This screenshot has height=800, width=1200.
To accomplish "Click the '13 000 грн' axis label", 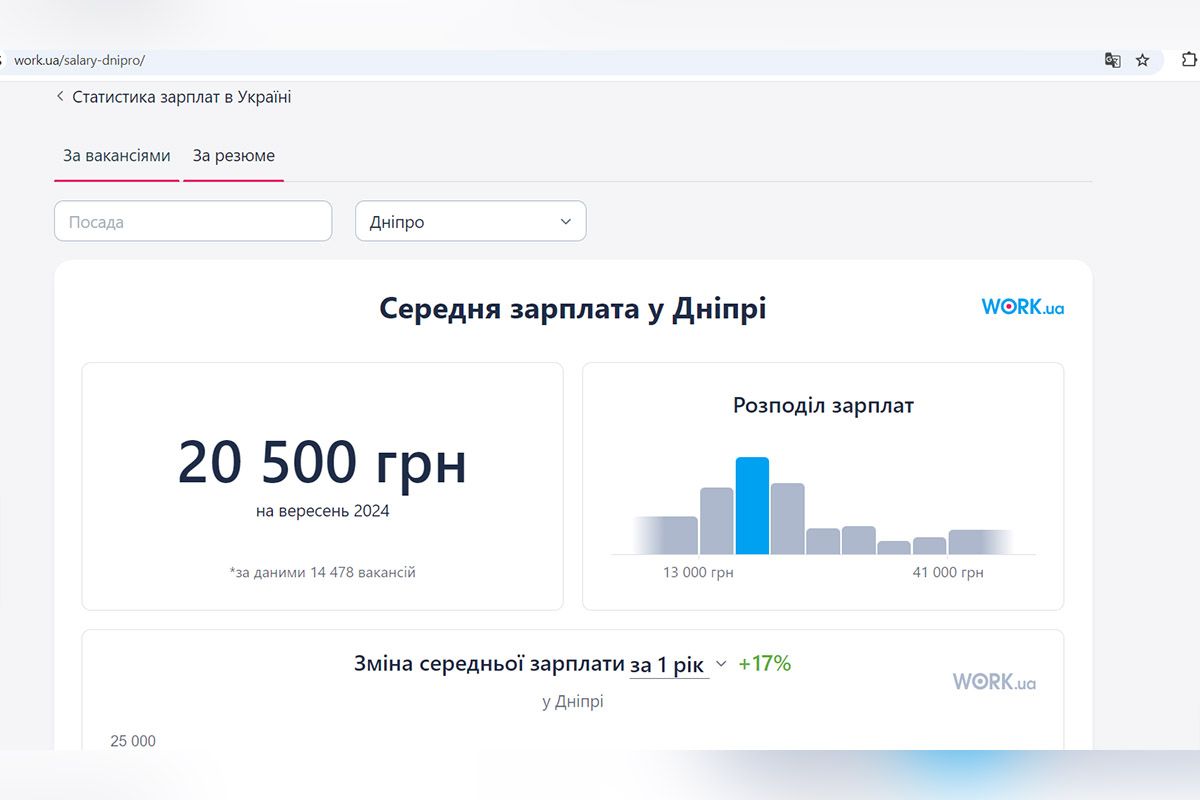I will 697,572.
